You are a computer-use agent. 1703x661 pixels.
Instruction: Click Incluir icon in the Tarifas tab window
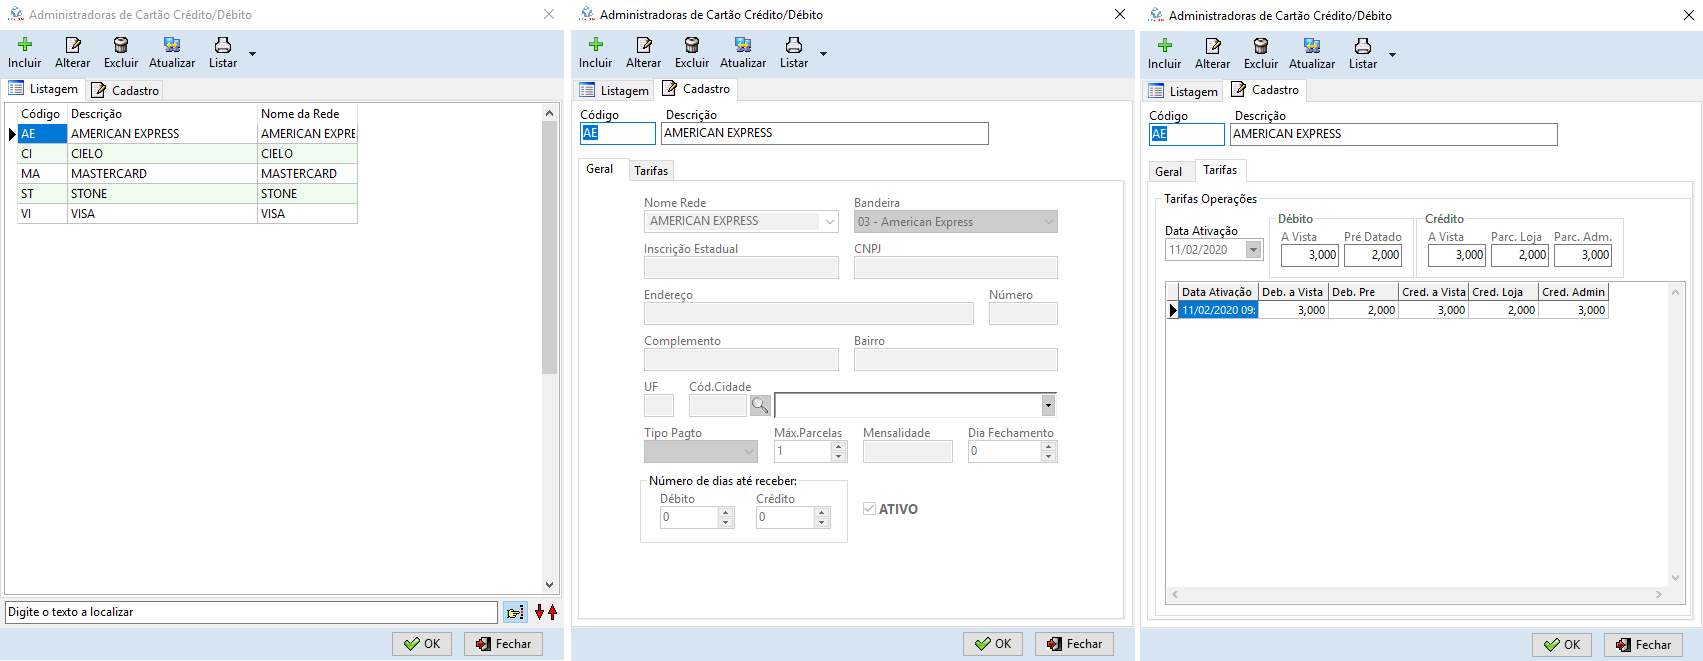coord(1165,45)
